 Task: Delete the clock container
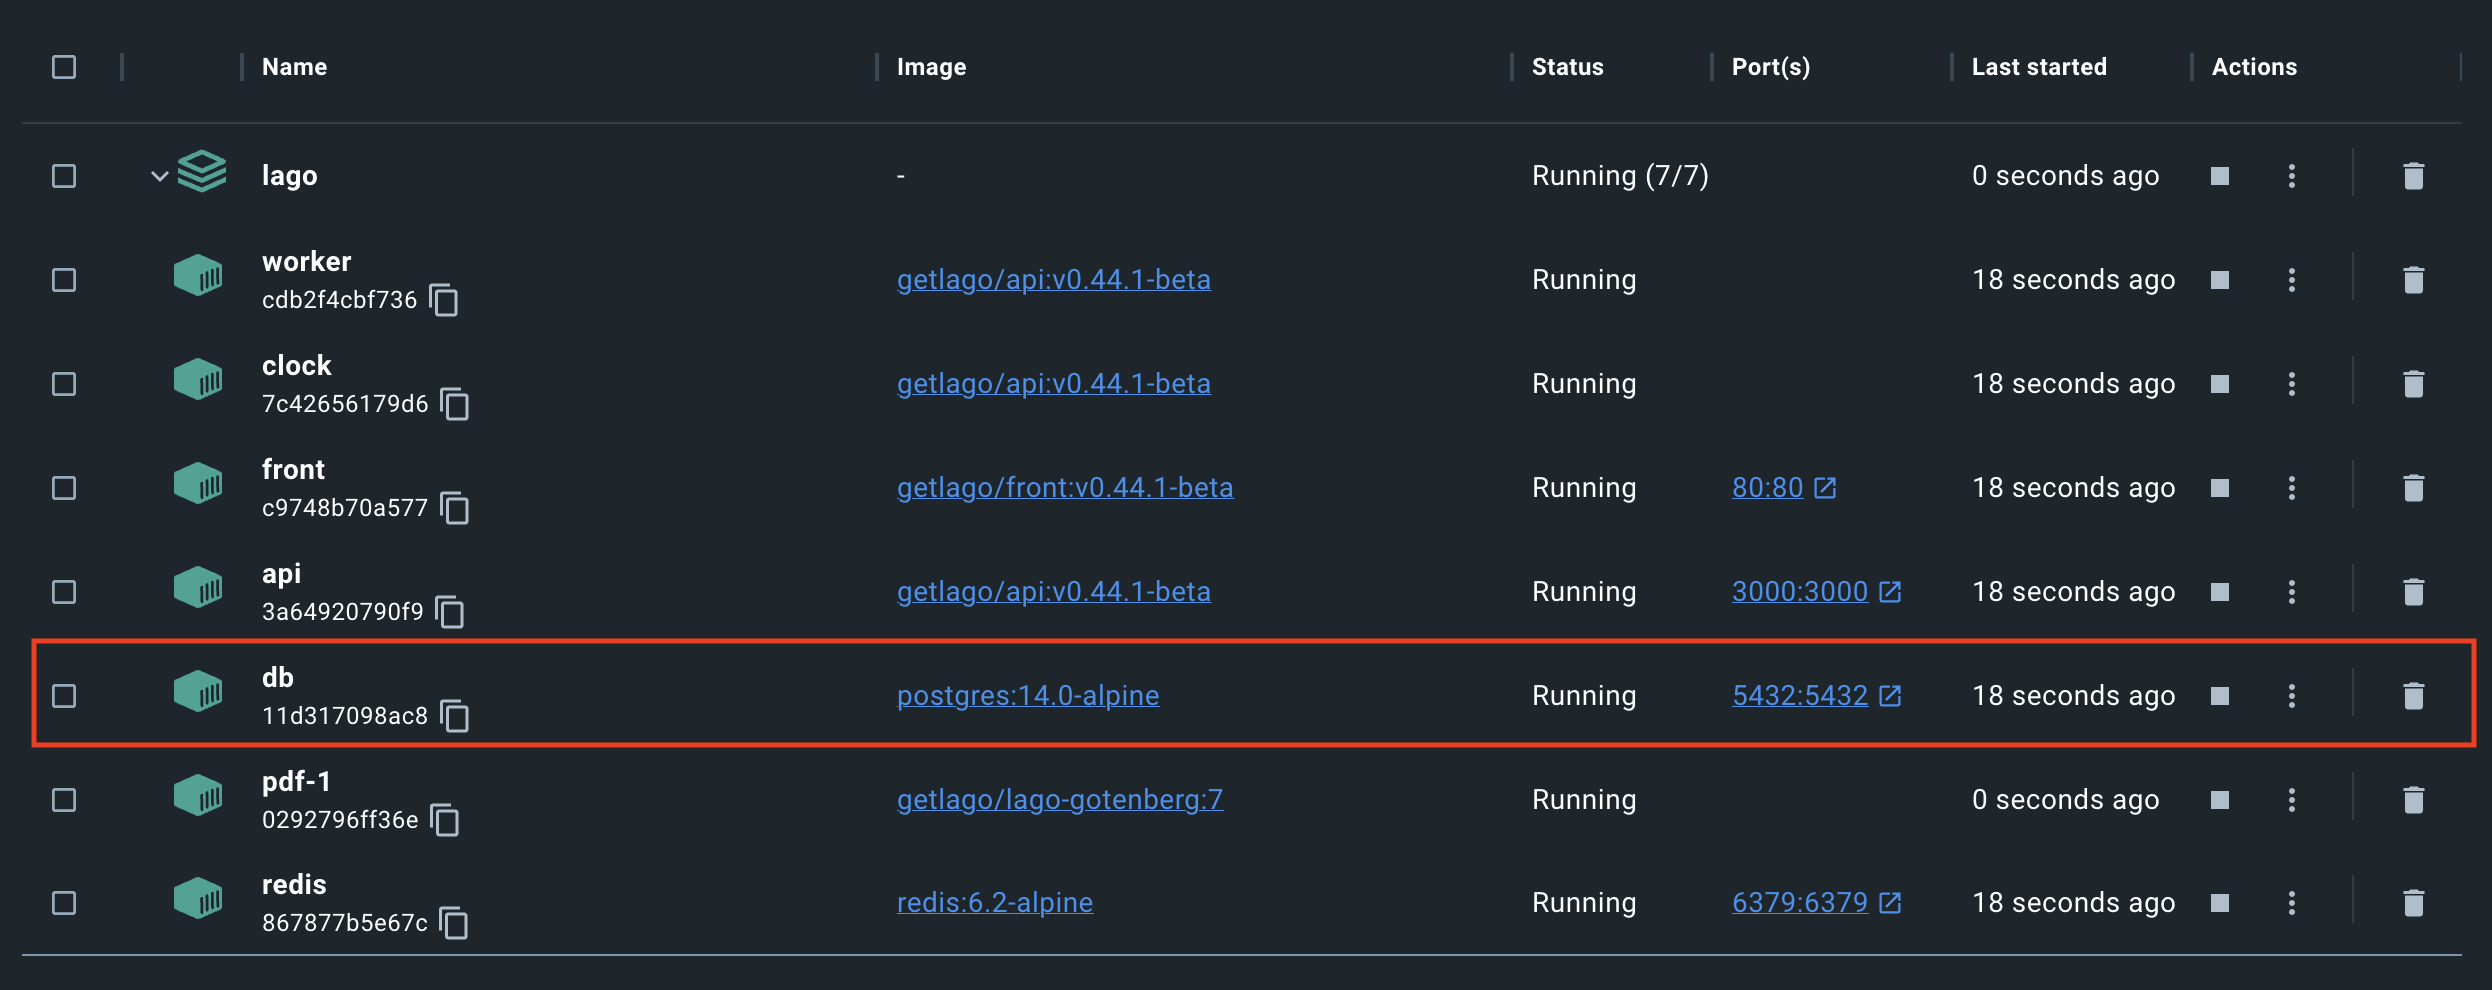click(2413, 384)
